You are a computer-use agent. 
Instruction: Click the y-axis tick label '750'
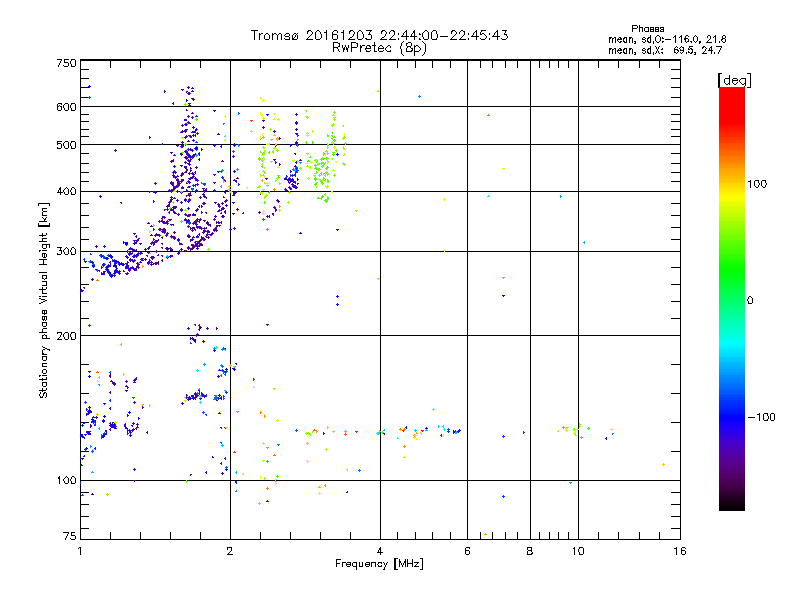pyautogui.click(x=66, y=63)
